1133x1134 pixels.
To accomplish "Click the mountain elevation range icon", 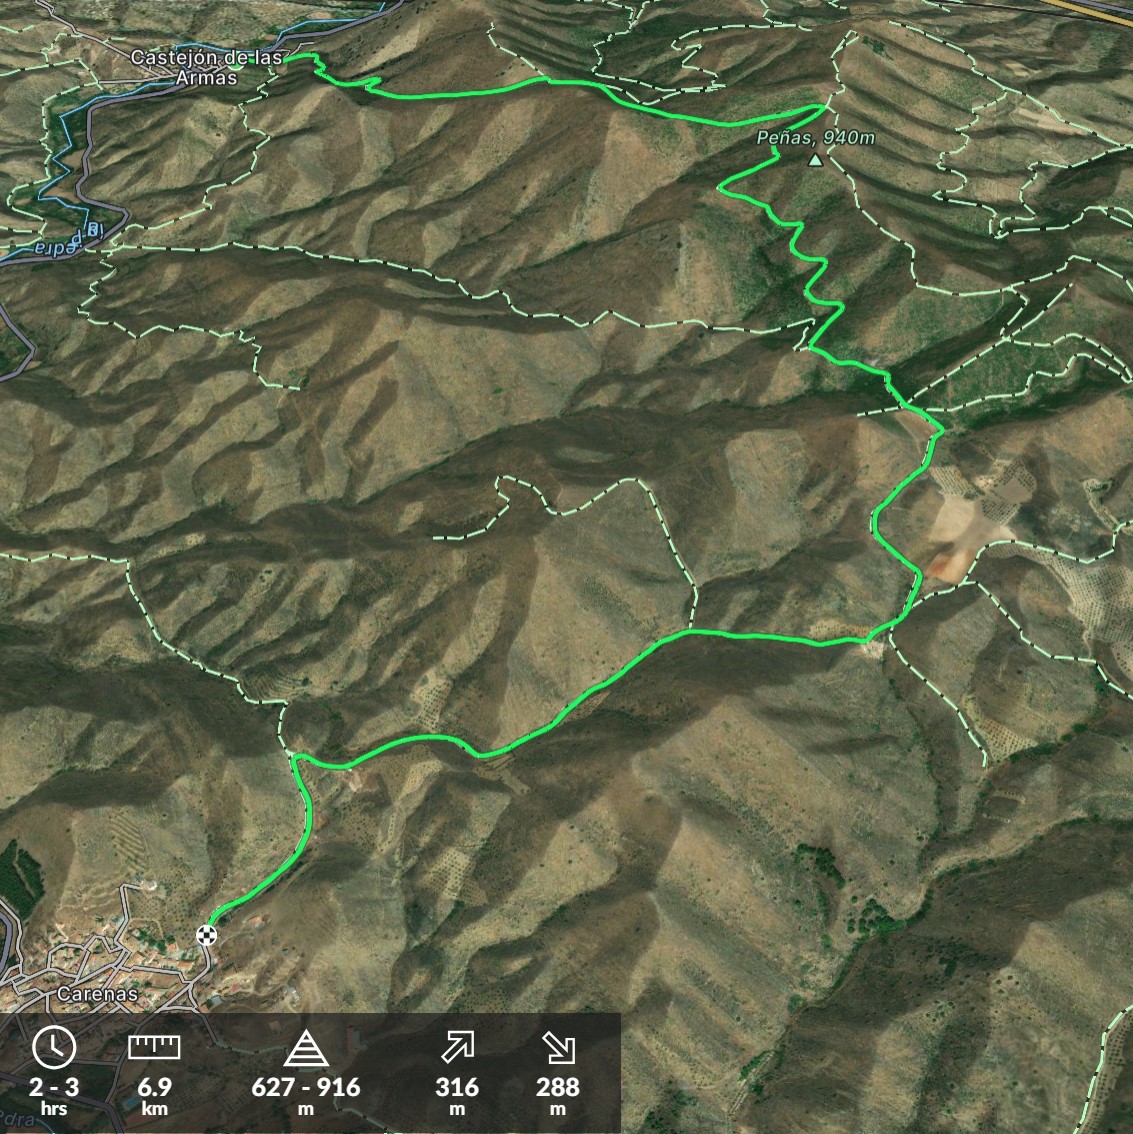I will (x=306, y=1049).
